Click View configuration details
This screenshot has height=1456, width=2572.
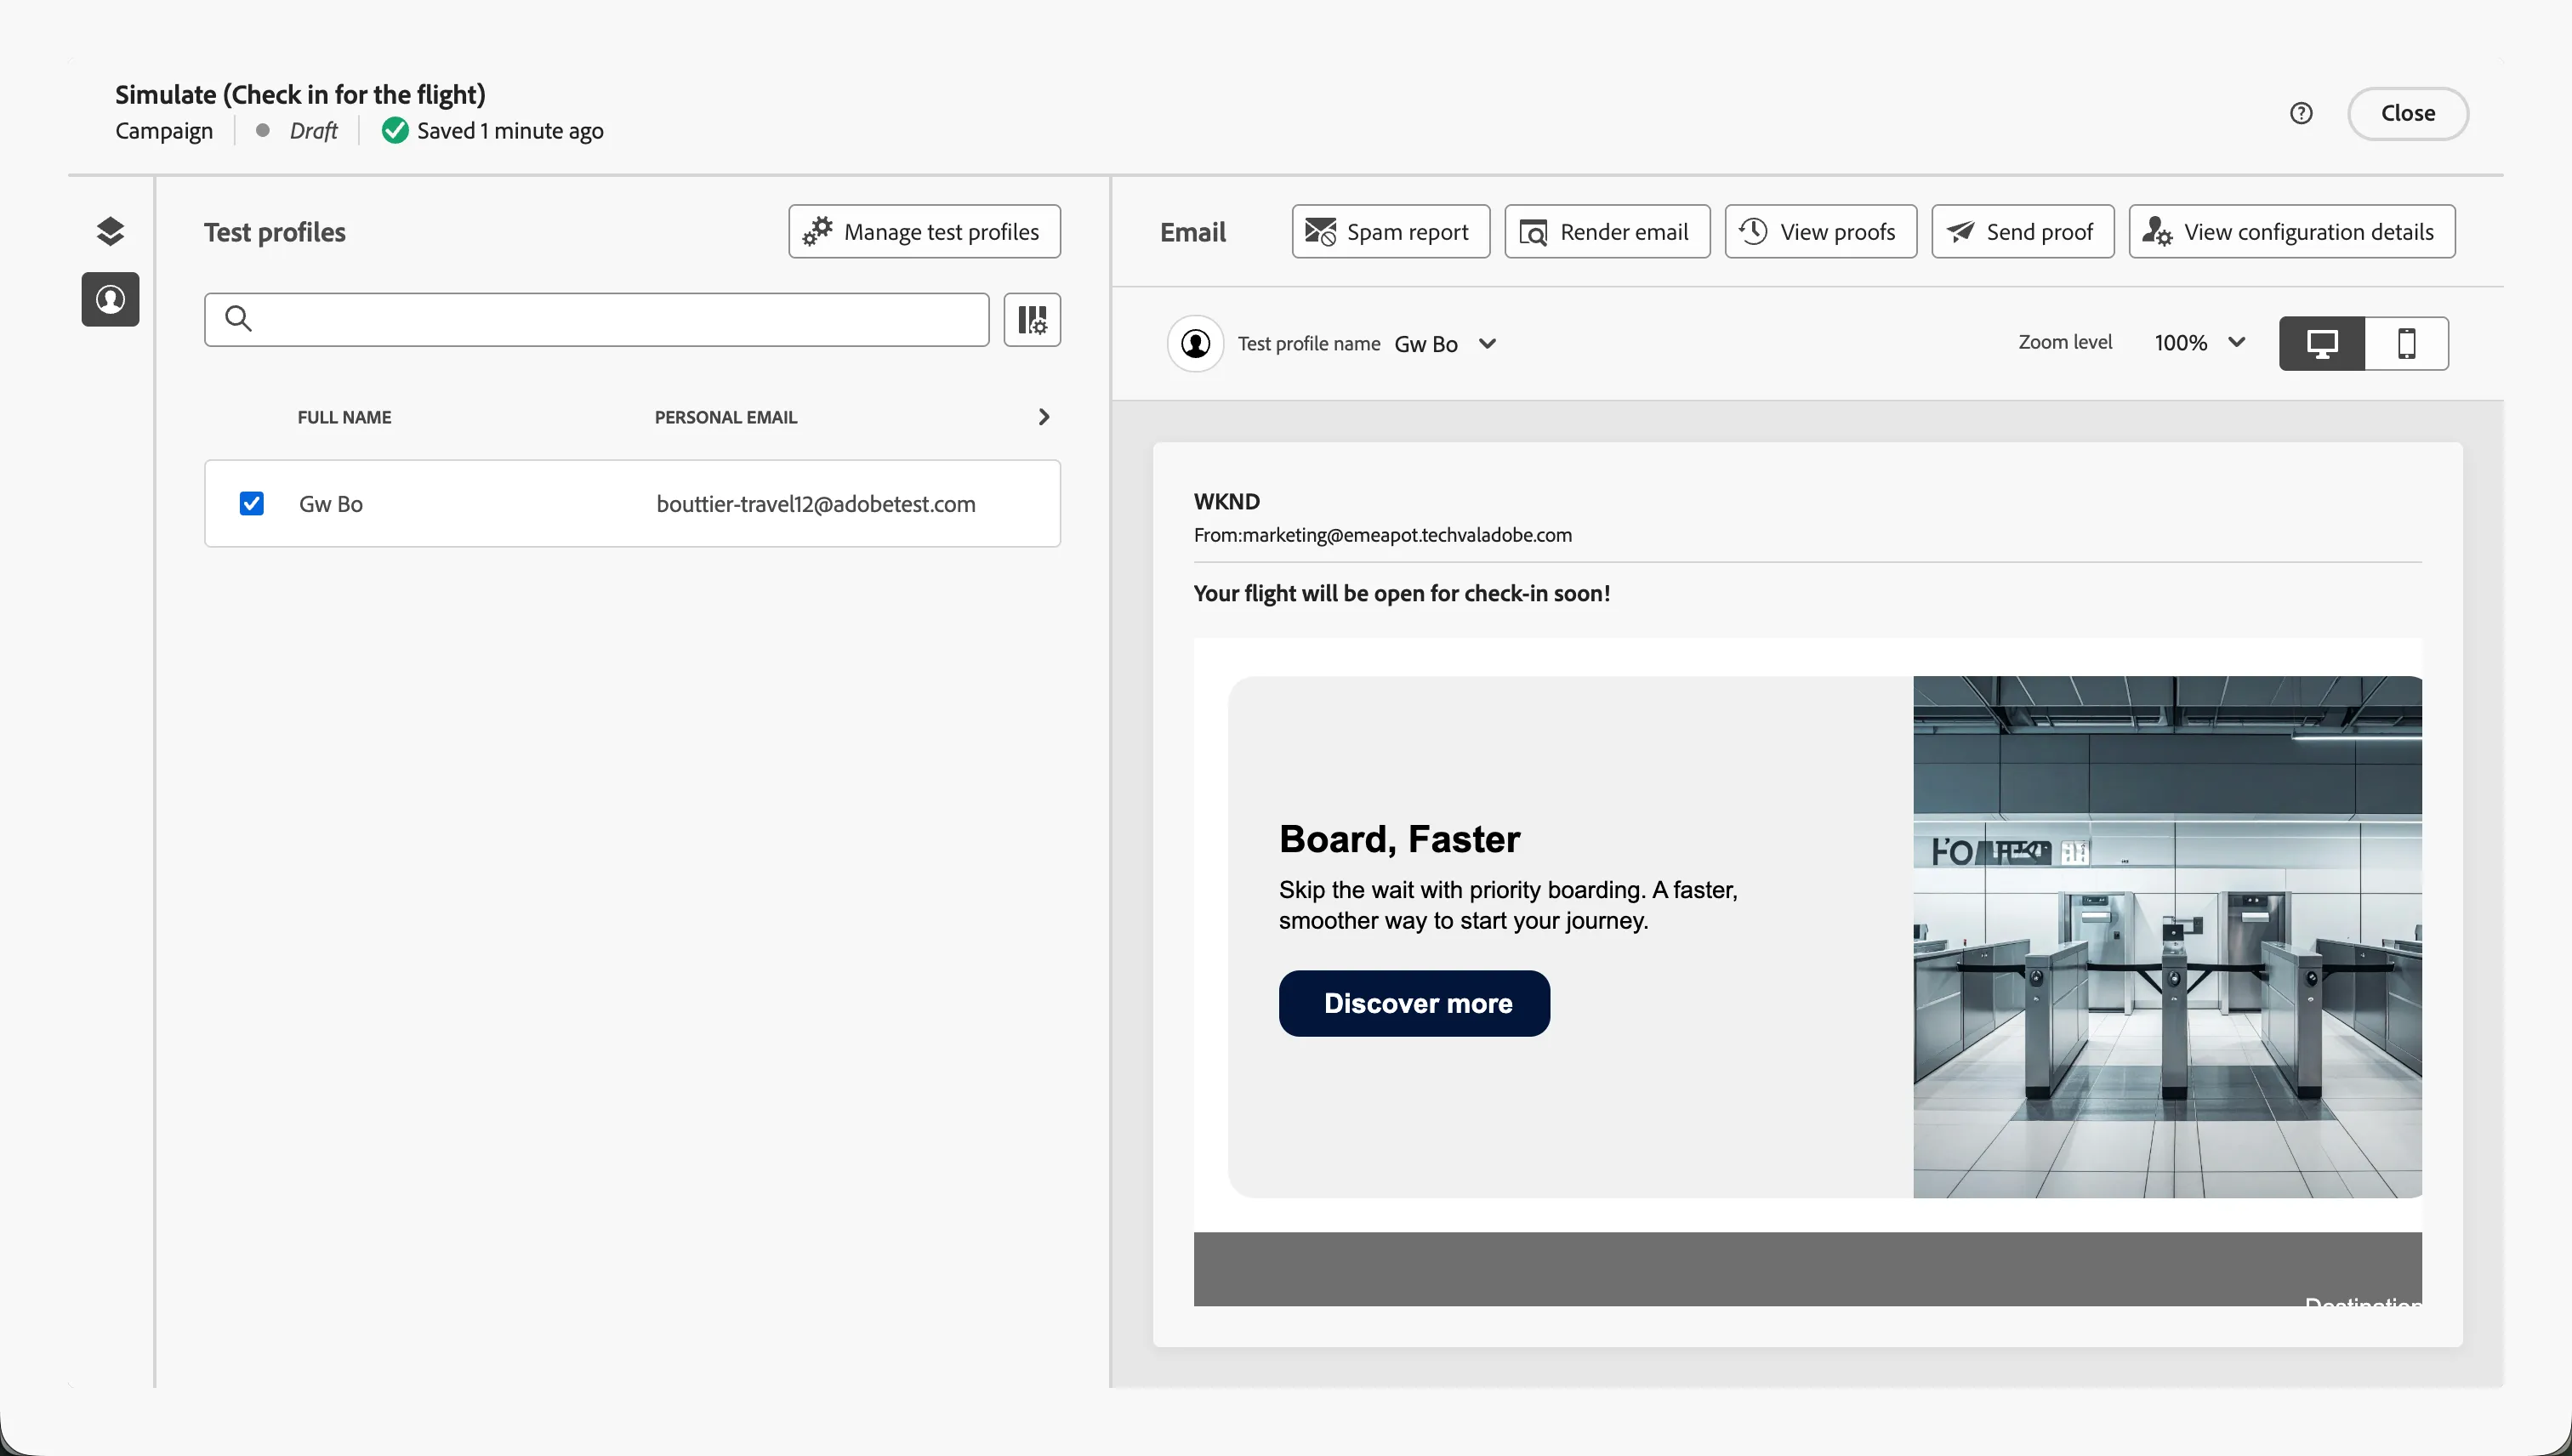click(x=2291, y=231)
